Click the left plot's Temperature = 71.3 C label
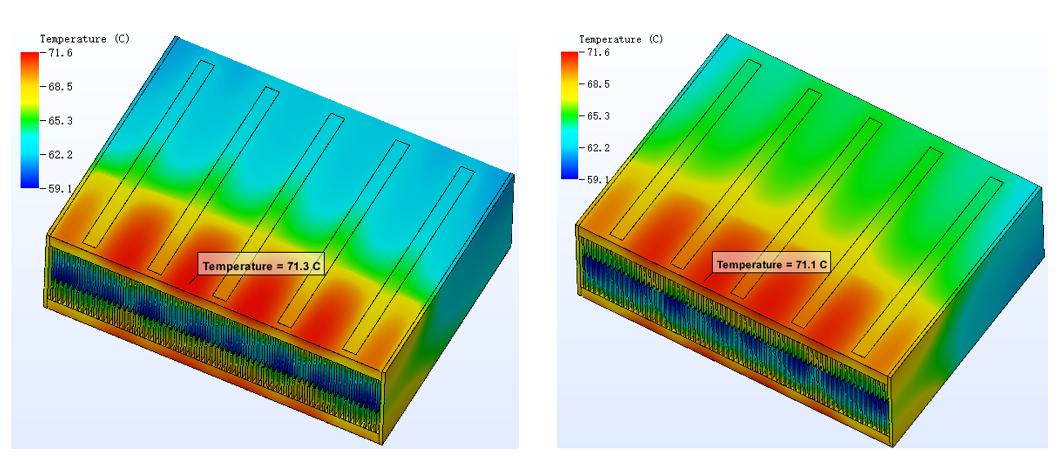1059x457 pixels. (261, 266)
